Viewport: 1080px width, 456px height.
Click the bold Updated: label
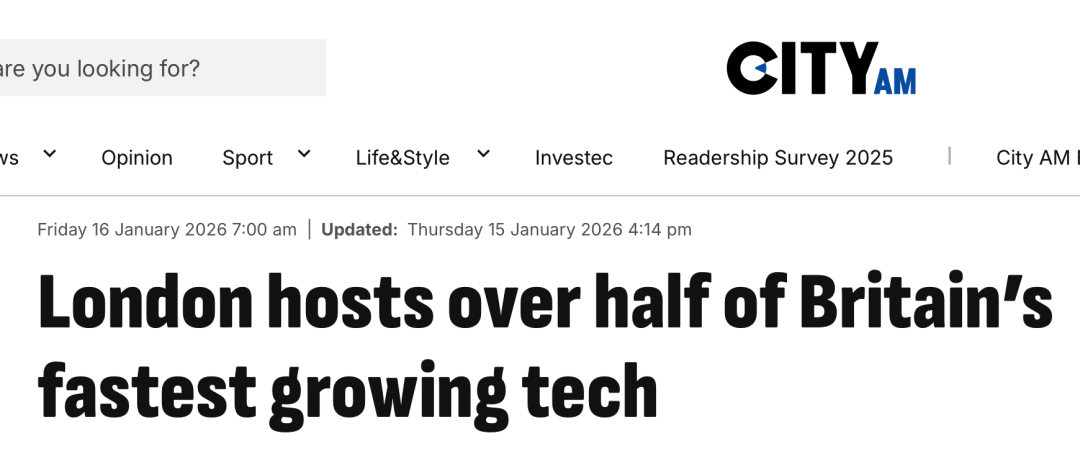click(359, 230)
